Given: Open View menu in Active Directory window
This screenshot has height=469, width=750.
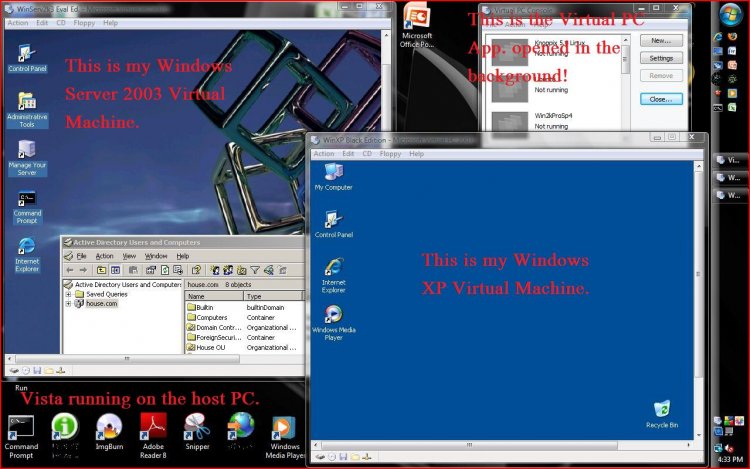Looking at the screenshot, I should coord(129,256).
